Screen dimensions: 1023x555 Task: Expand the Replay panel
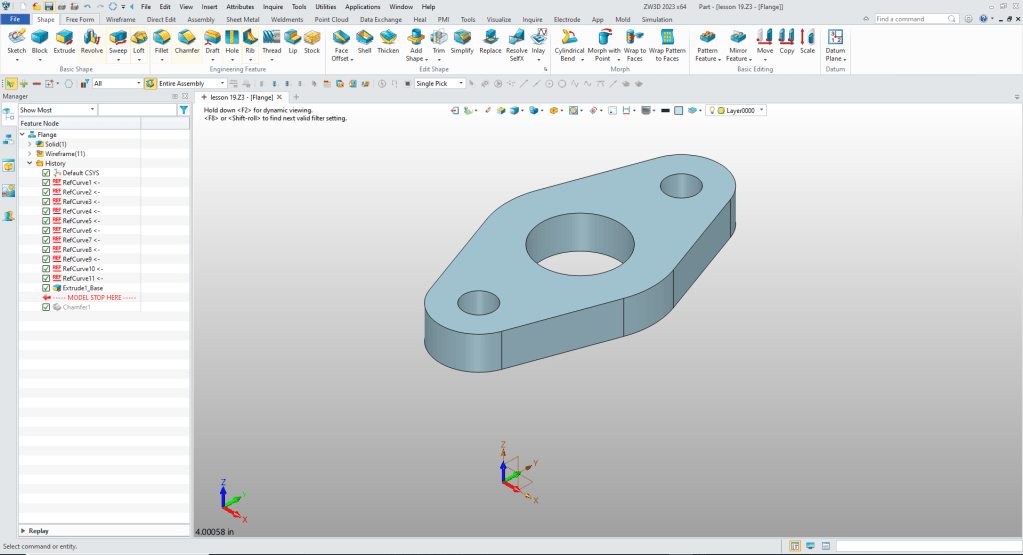click(x=23, y=531)
